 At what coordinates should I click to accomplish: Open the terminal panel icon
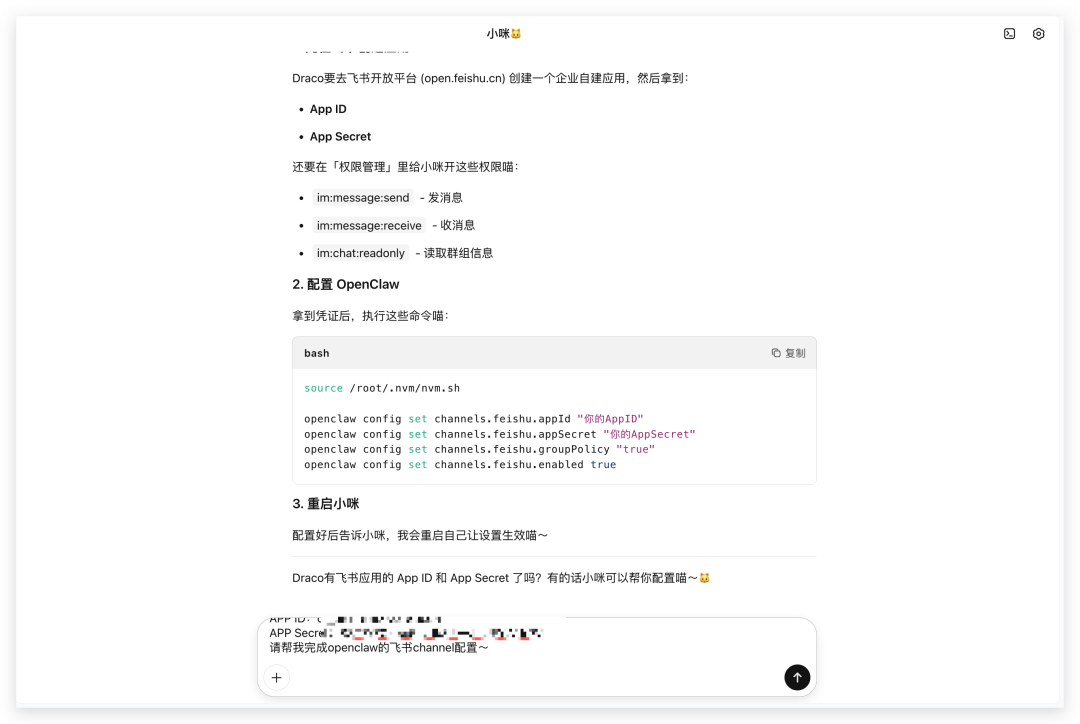click(1009, 34)
